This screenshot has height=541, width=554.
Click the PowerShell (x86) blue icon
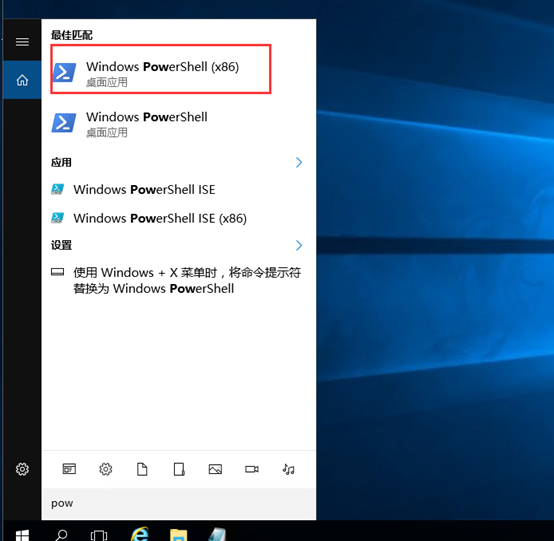[64, 72]
